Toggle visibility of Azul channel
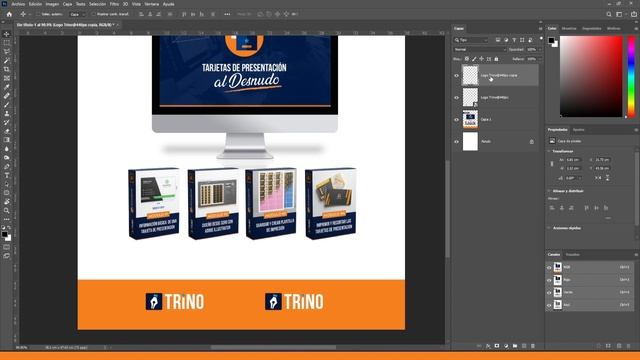Image resolution: width=640 pixels, height=360 pixels. 549,305
